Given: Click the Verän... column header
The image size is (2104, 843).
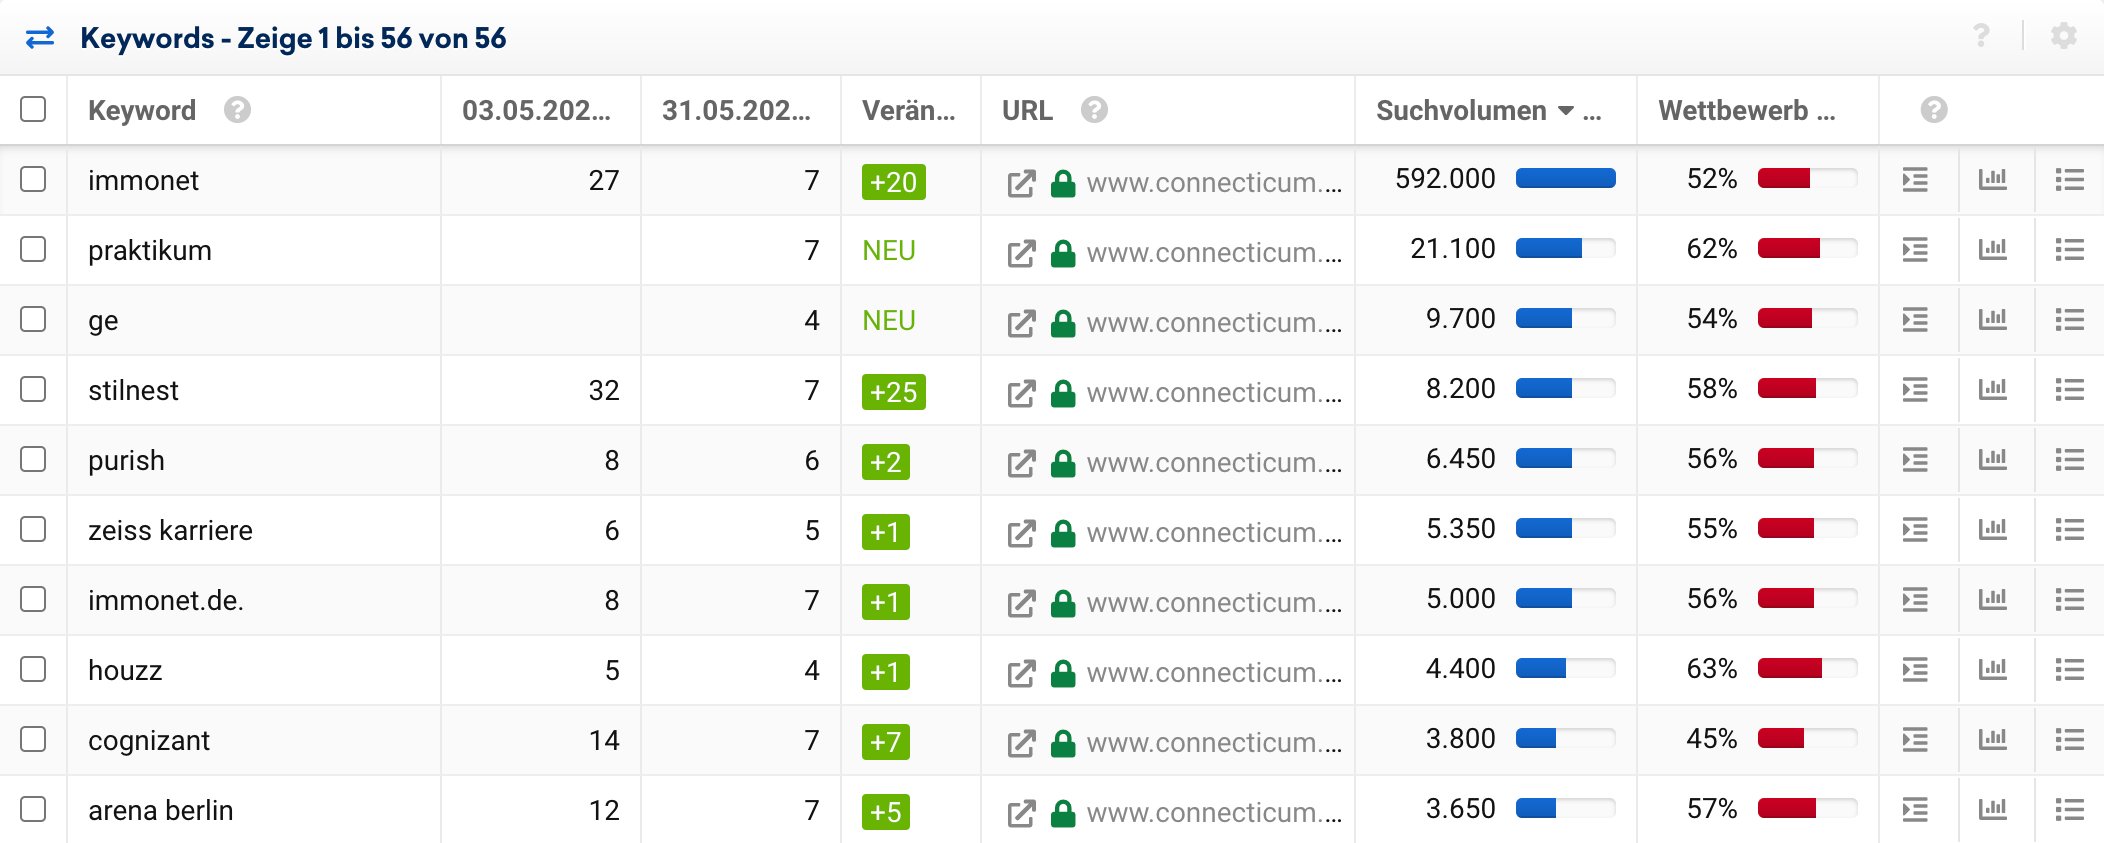Looking at the screenshot, I should pyautogui.click(x=908, y=110).
